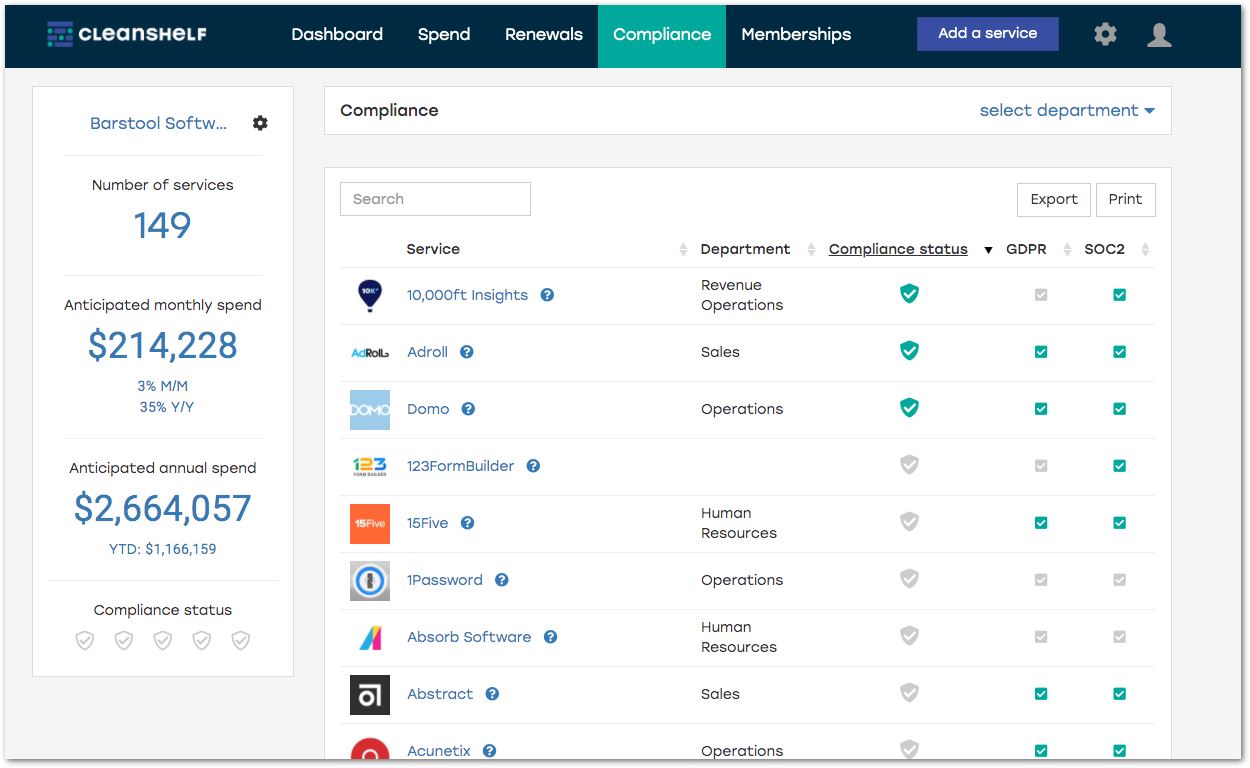Click the Compliance status column header
1250x768 pixels.
tap(898, 250)
